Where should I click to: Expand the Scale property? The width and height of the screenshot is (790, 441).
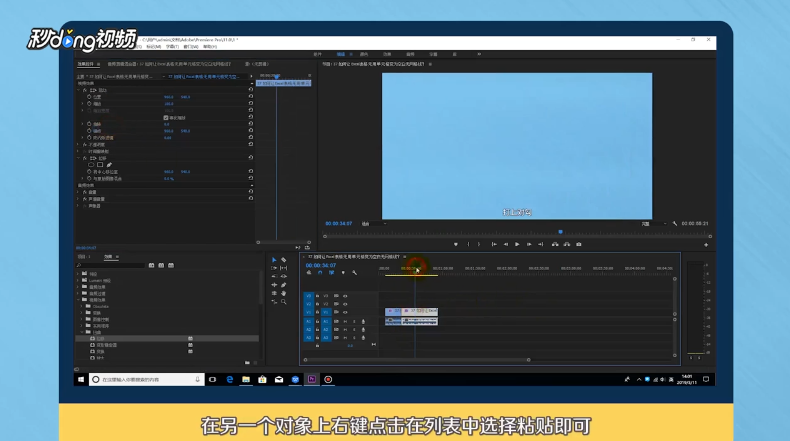click(x=83, y=104)
